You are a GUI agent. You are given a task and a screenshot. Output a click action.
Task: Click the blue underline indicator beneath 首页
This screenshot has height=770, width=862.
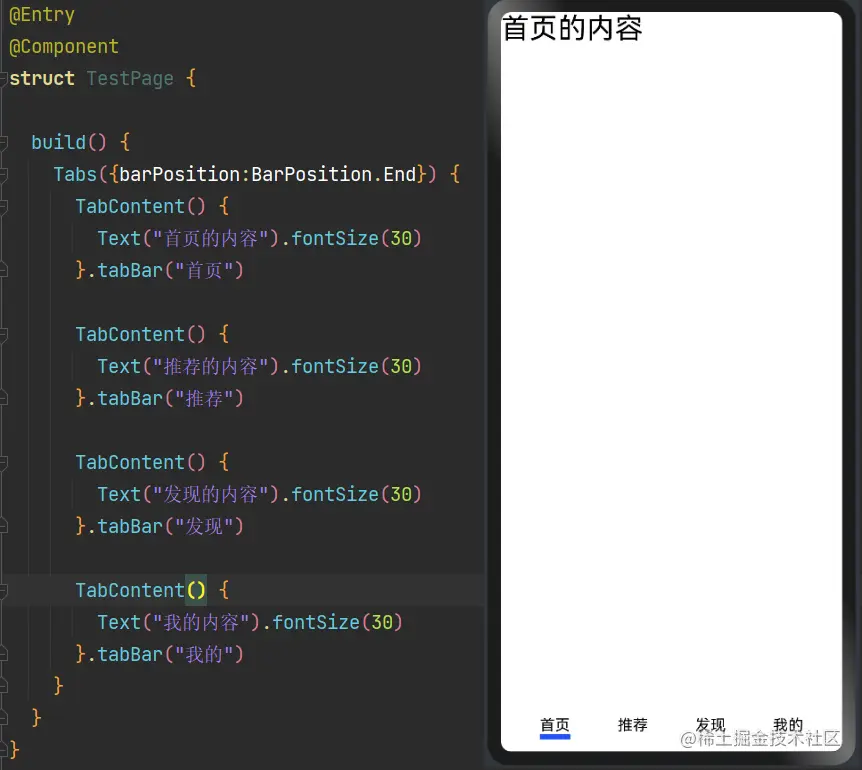click(x=554, y=737)
